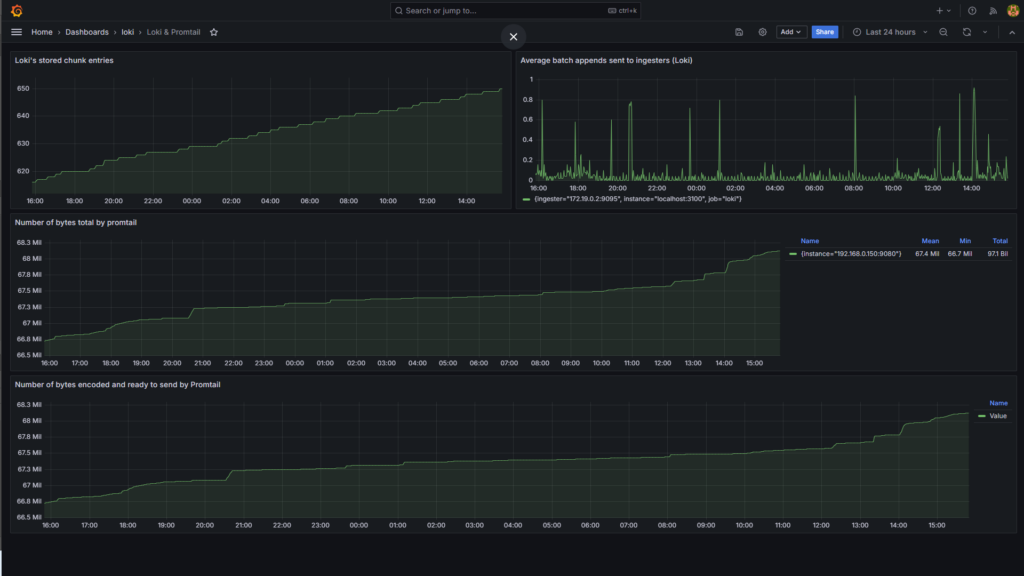Open Loki's stored chunk entries panel title

coord(64,60)
